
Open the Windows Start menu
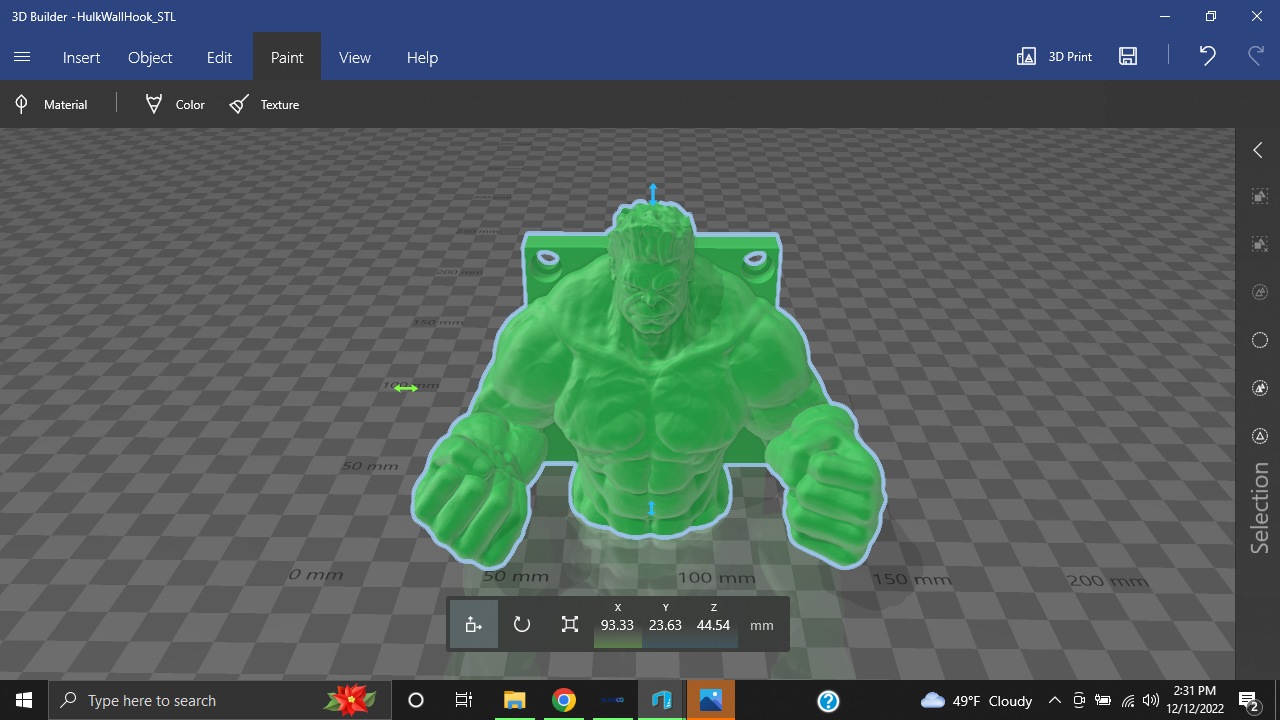(24, 700)
